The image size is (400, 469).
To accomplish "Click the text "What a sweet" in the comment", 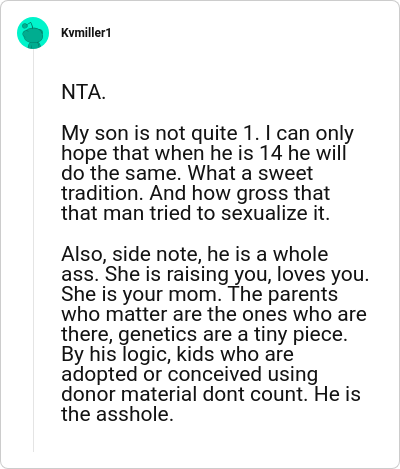I will point(250,173).
